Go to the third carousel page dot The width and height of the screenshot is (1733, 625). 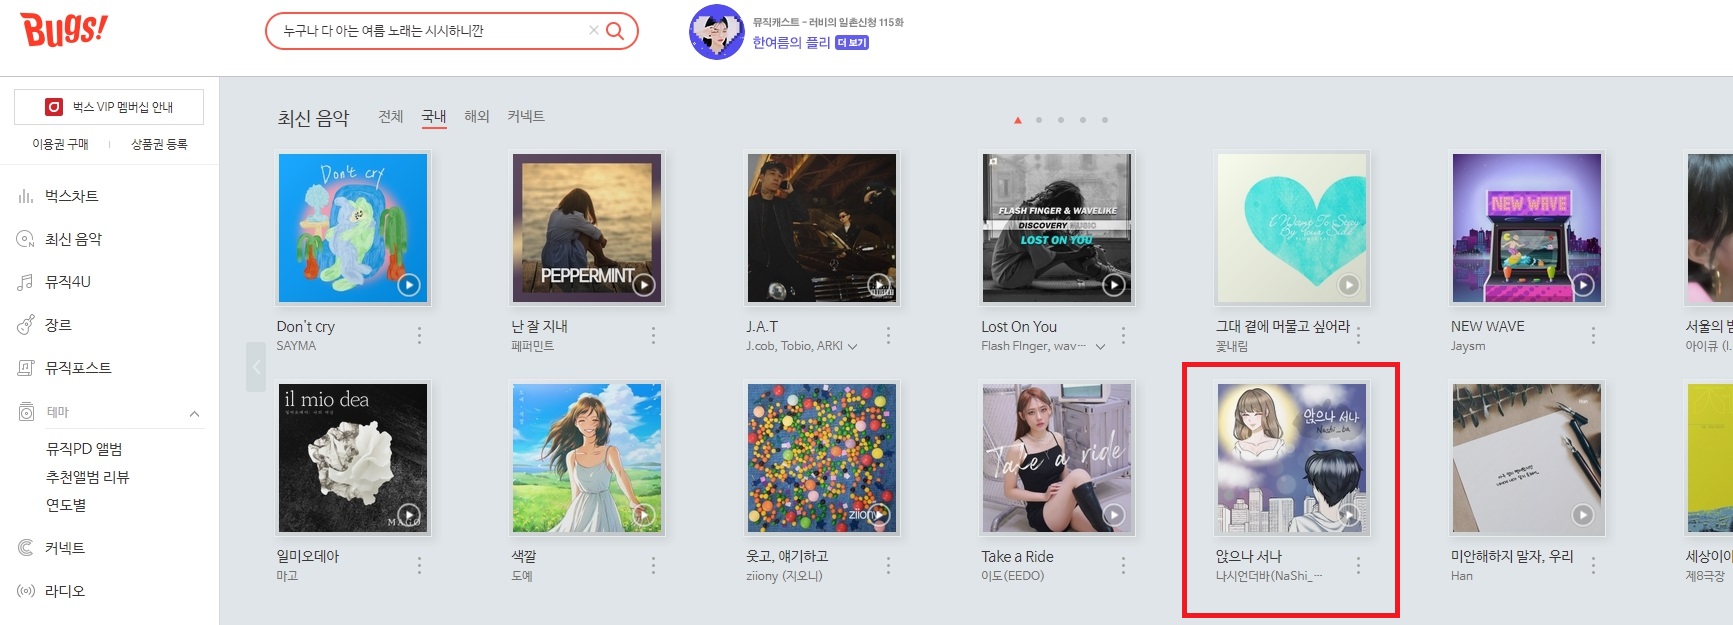coord(1061,120)
